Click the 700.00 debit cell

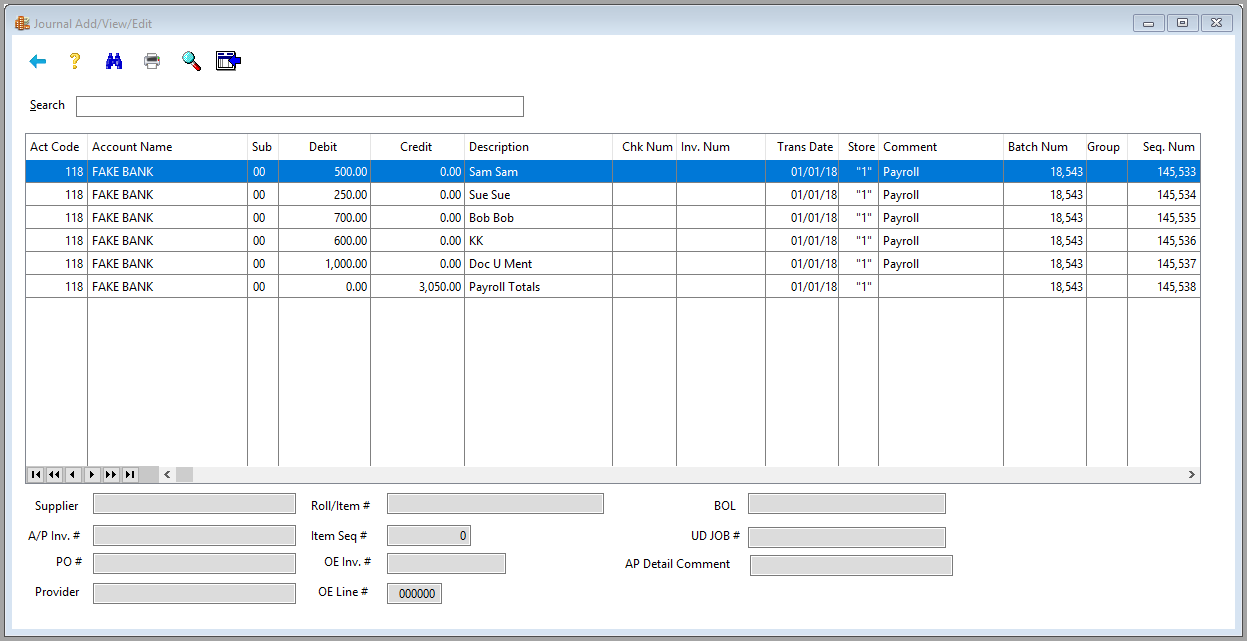point(325,218)
